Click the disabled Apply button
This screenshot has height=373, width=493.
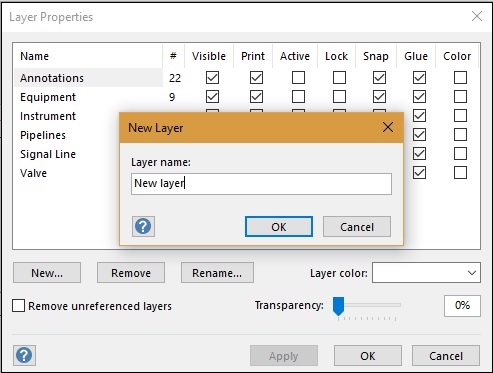point(284,356)
